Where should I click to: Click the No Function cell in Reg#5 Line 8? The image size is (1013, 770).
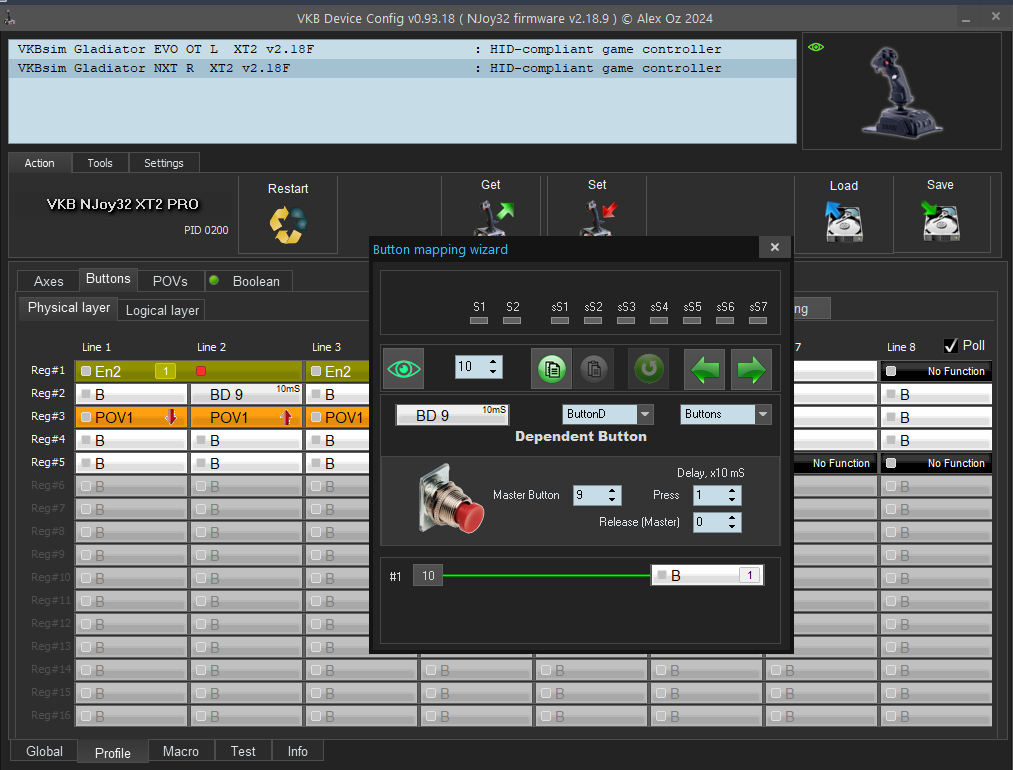[936, 463]
